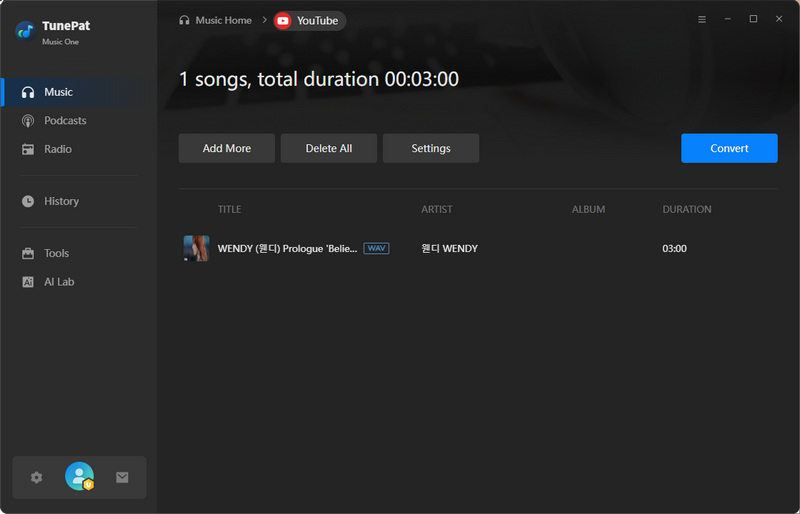Open the Settings button above song list
800x514 pixels.
(x=431, y=148)
